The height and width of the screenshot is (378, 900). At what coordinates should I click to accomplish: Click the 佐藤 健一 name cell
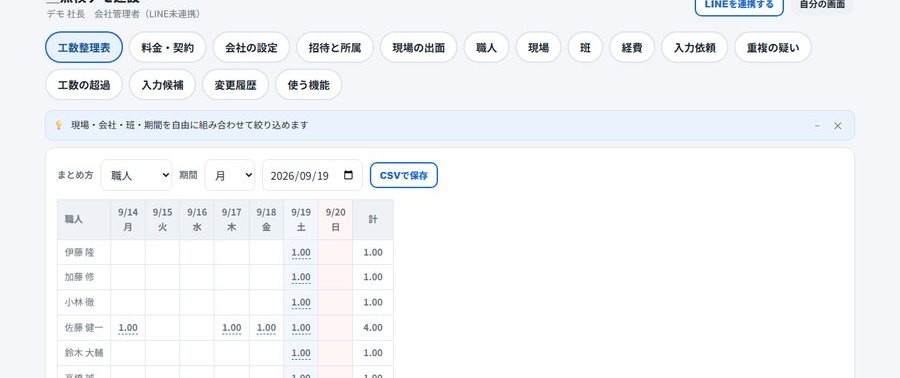[84, 328]
